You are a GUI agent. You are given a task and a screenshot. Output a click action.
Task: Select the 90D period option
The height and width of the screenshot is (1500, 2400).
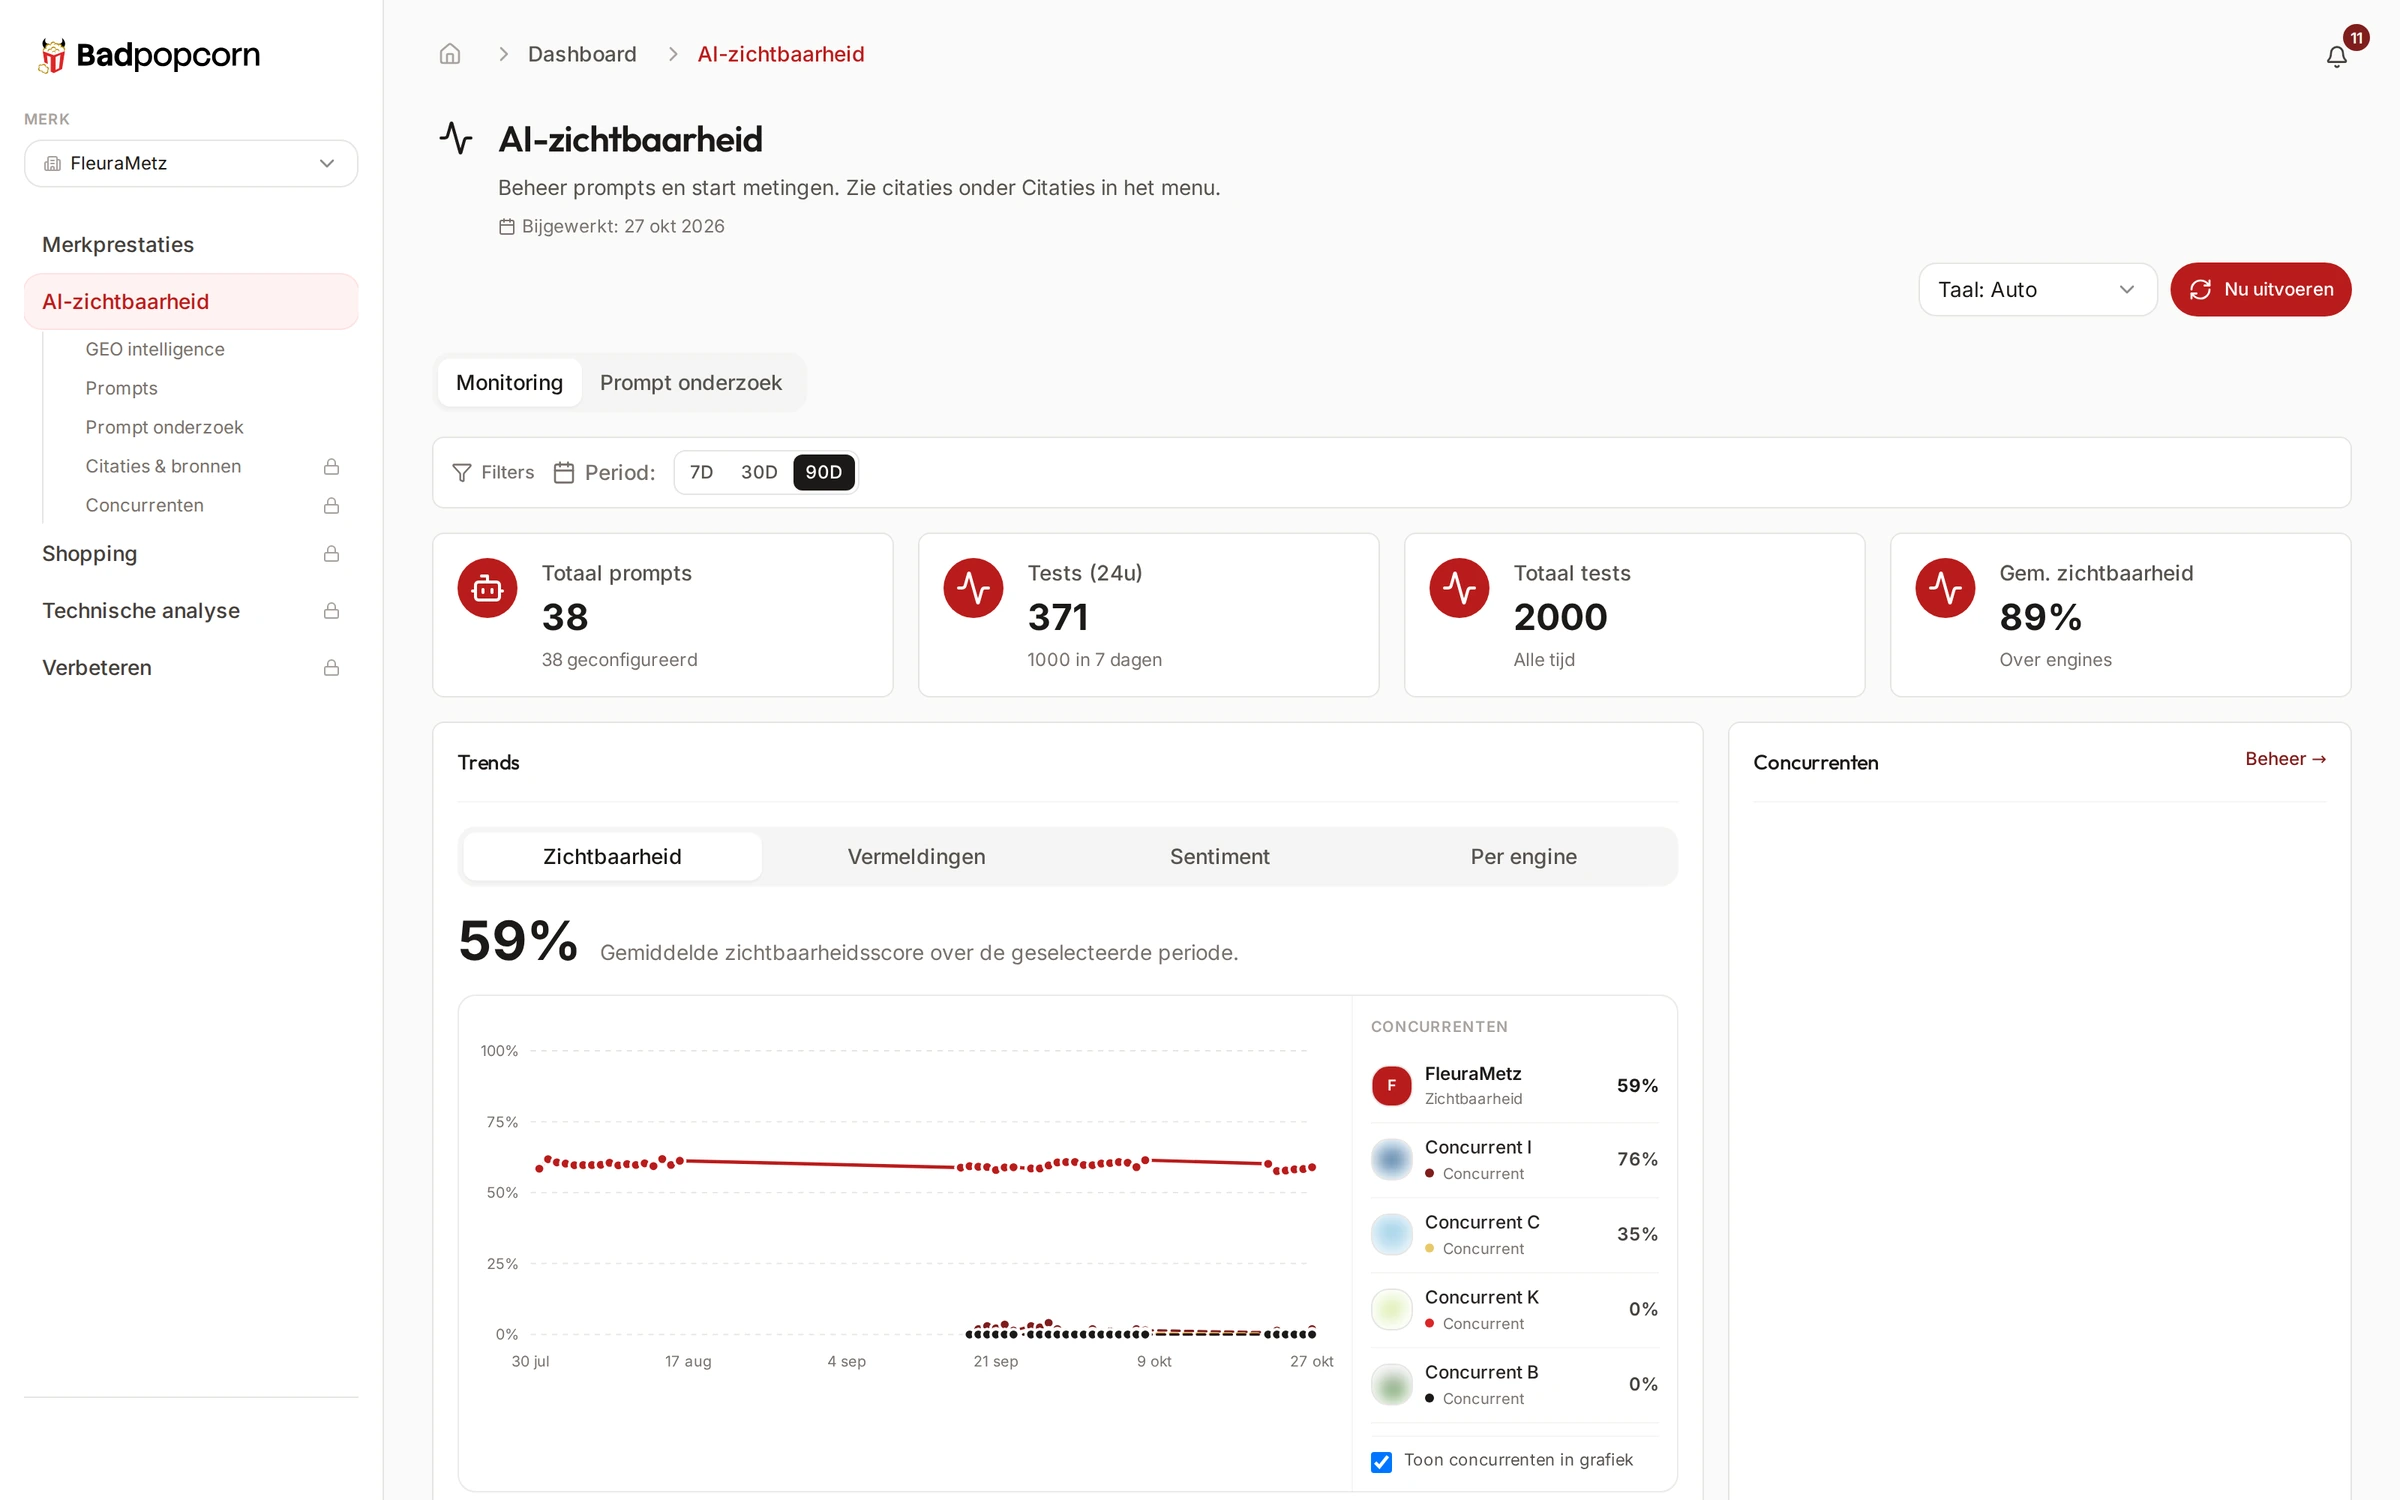tap(824, 473)
